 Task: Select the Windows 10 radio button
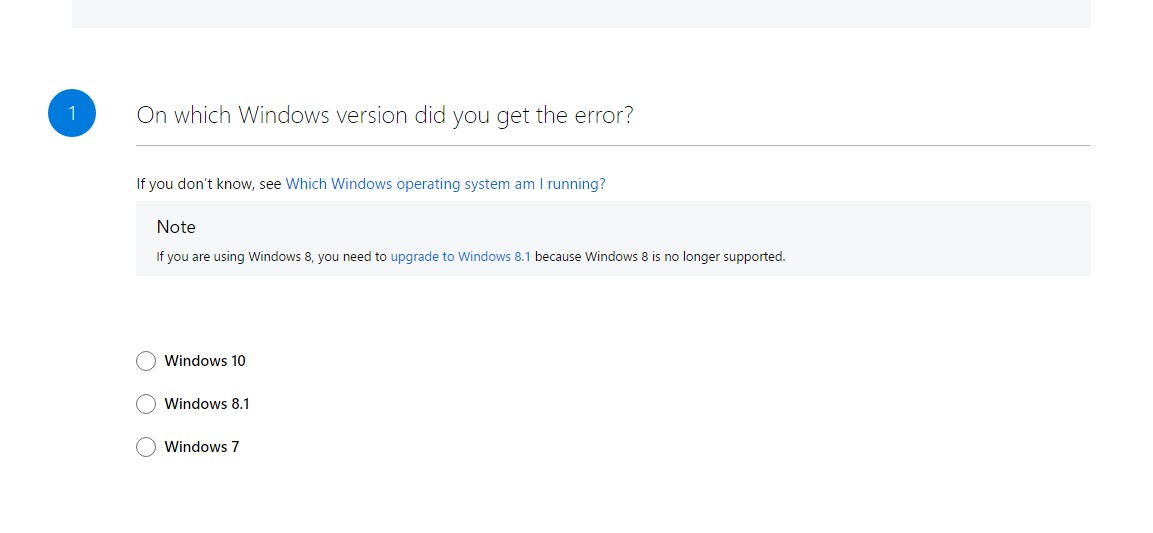146,361
